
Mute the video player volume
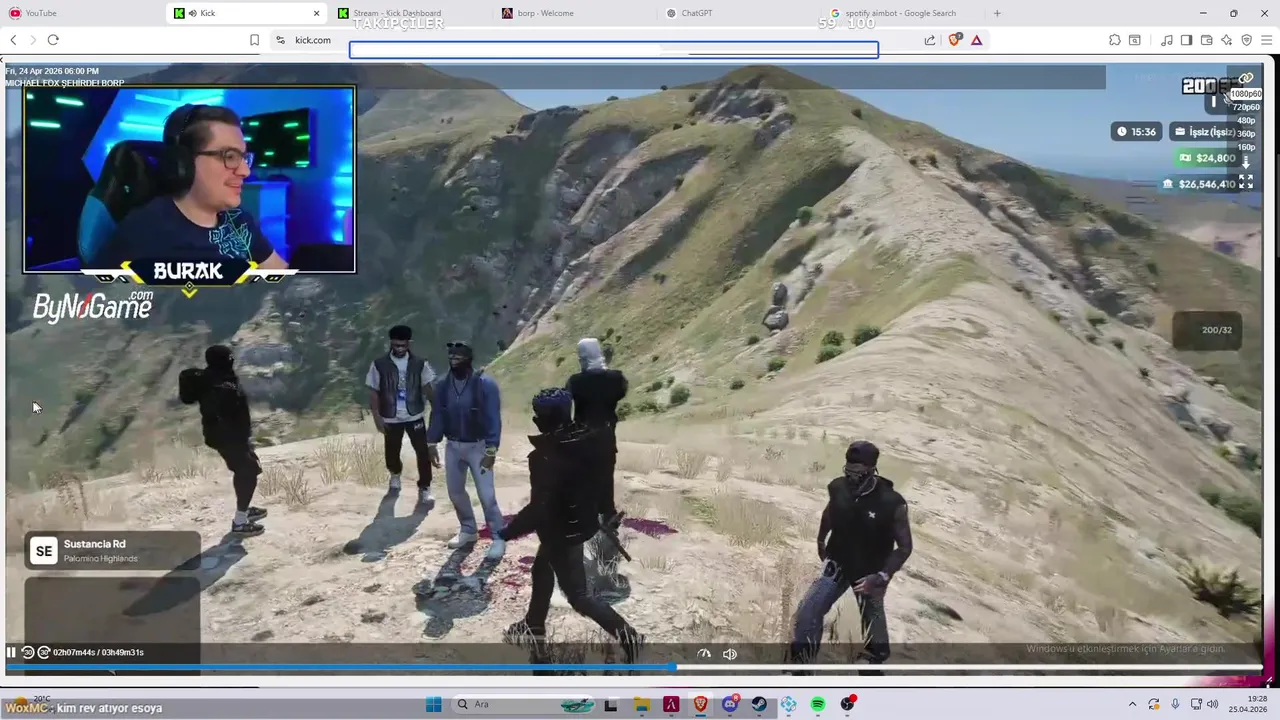(730, 654)
